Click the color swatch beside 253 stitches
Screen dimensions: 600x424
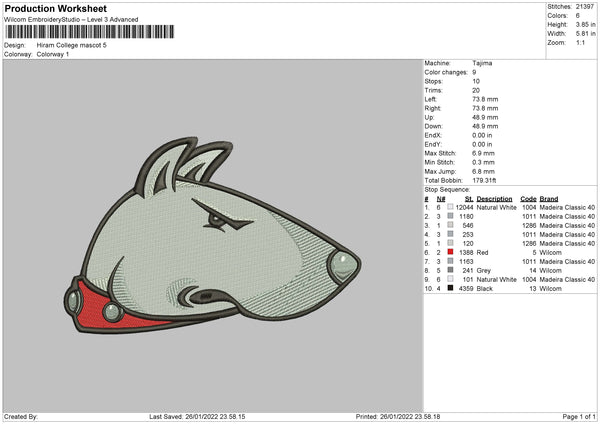point(450,234)
